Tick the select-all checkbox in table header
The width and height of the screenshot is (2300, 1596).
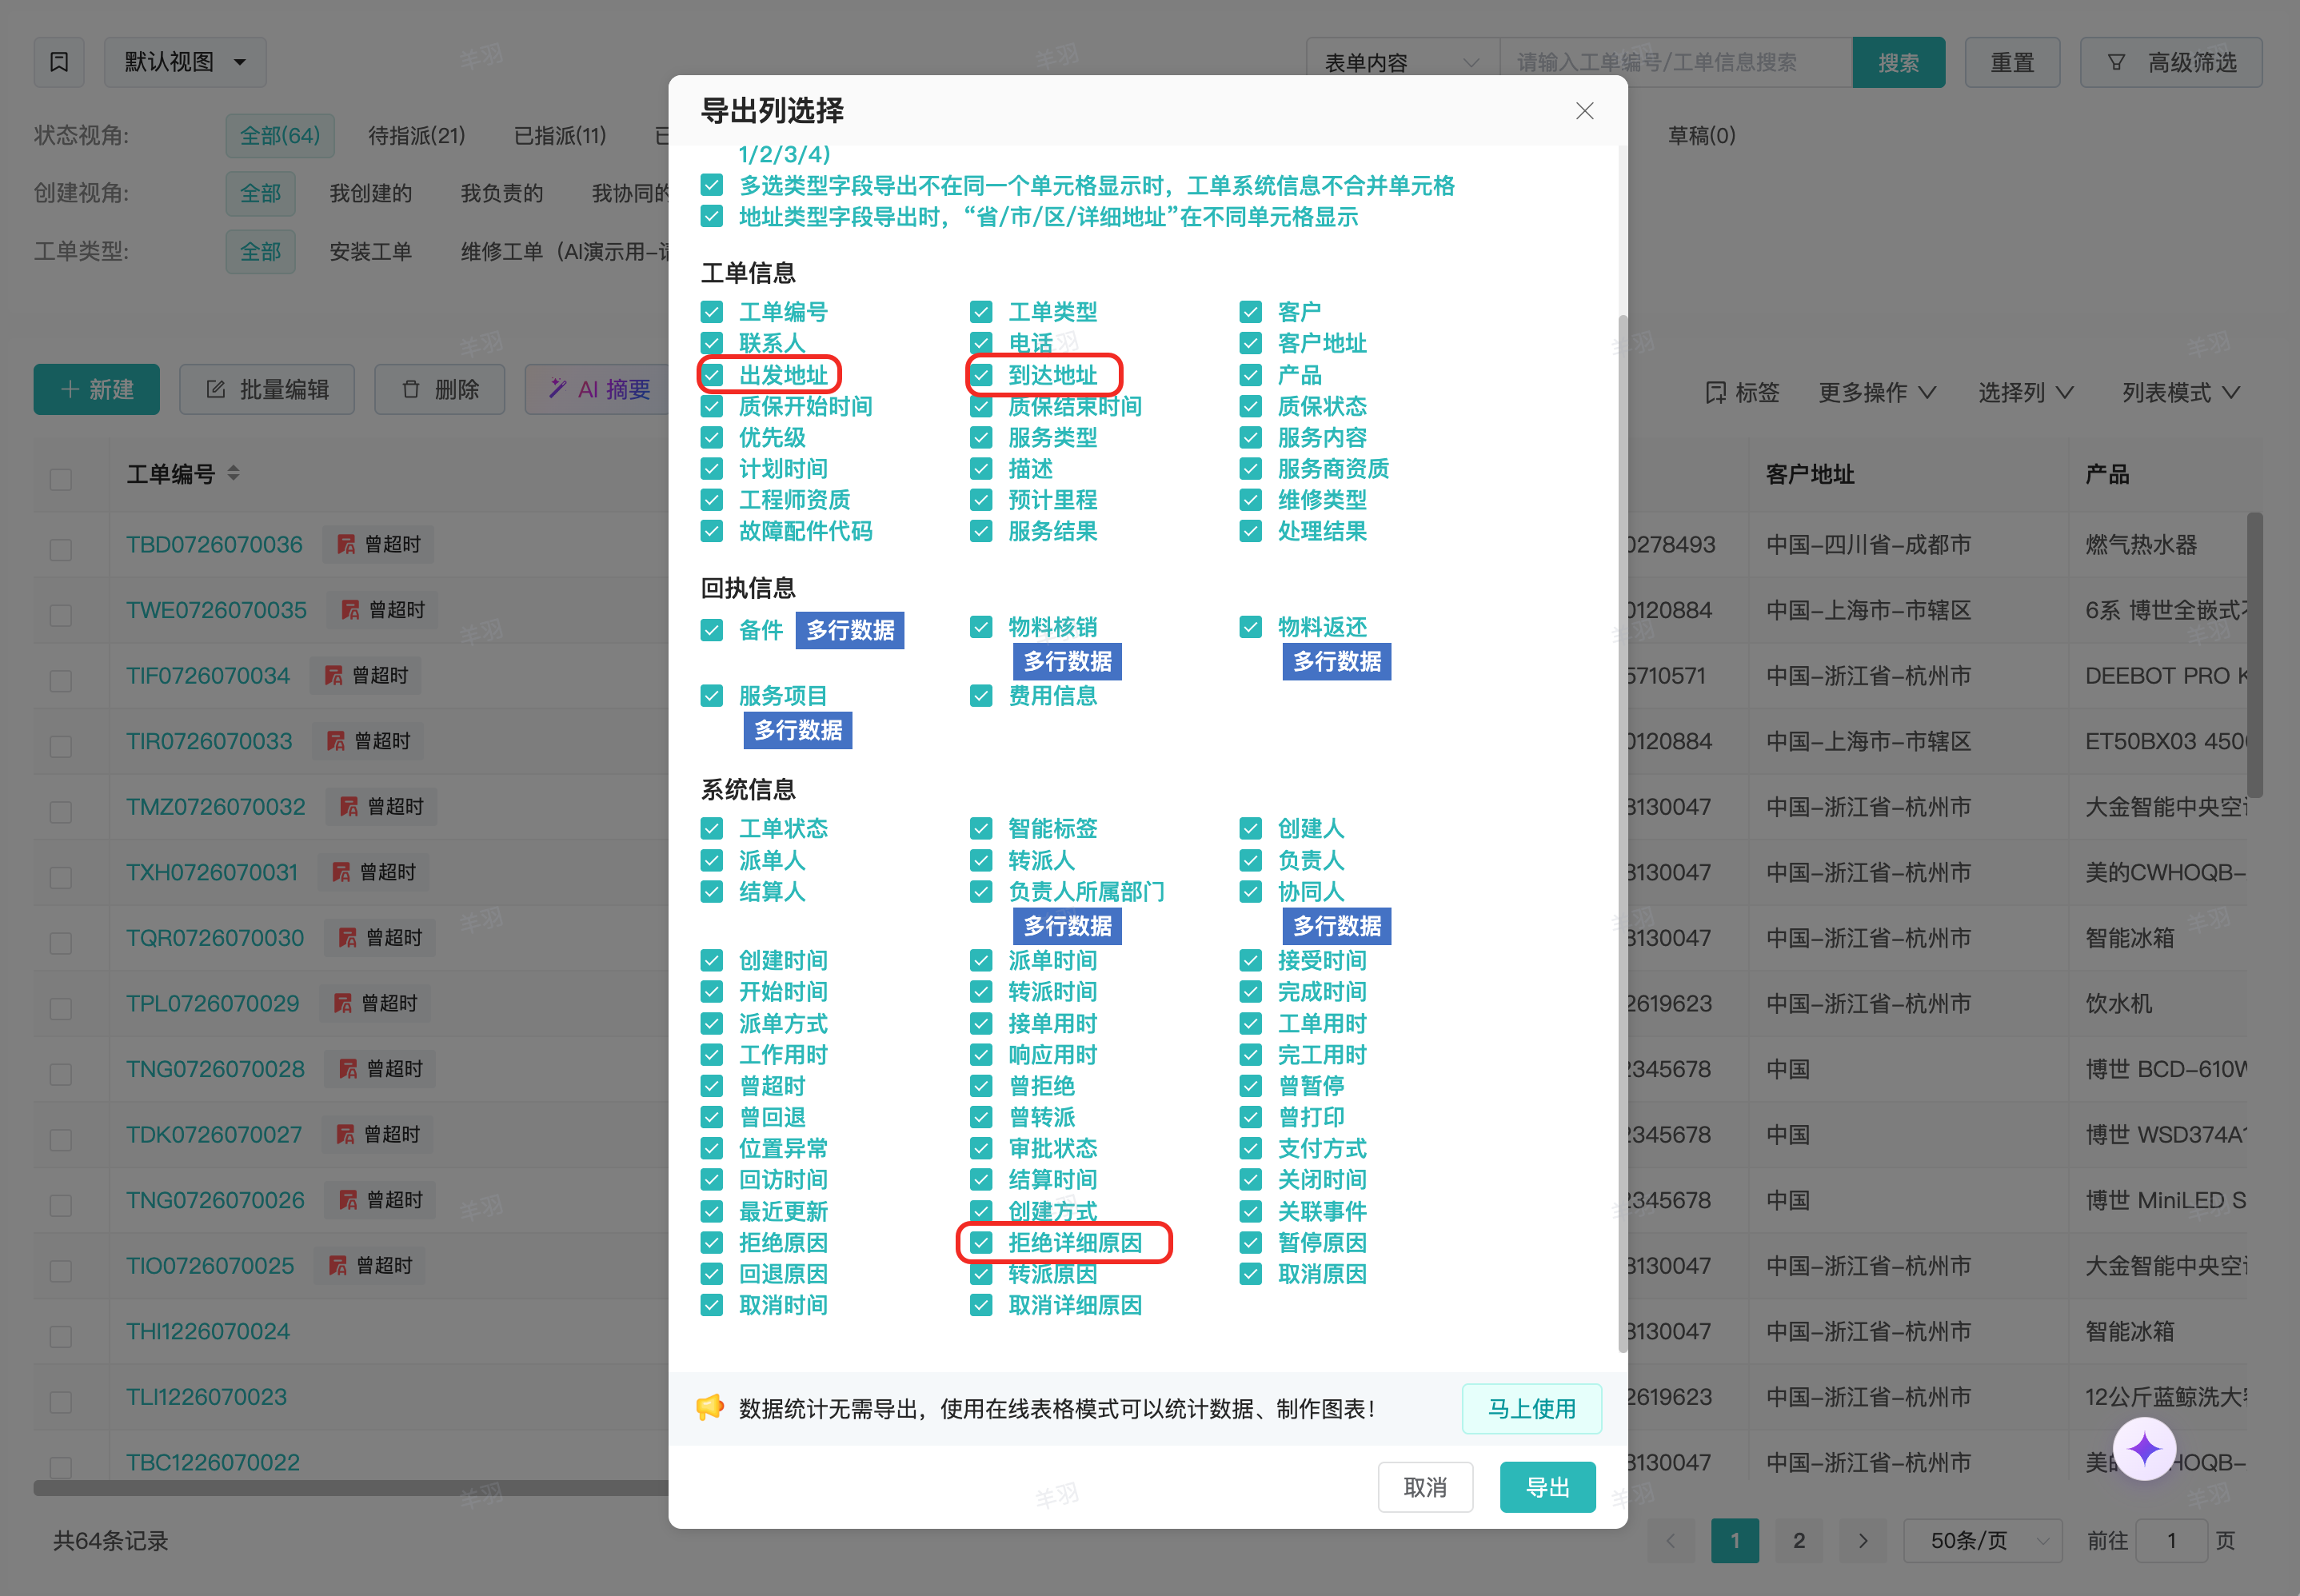click(61, 479)
